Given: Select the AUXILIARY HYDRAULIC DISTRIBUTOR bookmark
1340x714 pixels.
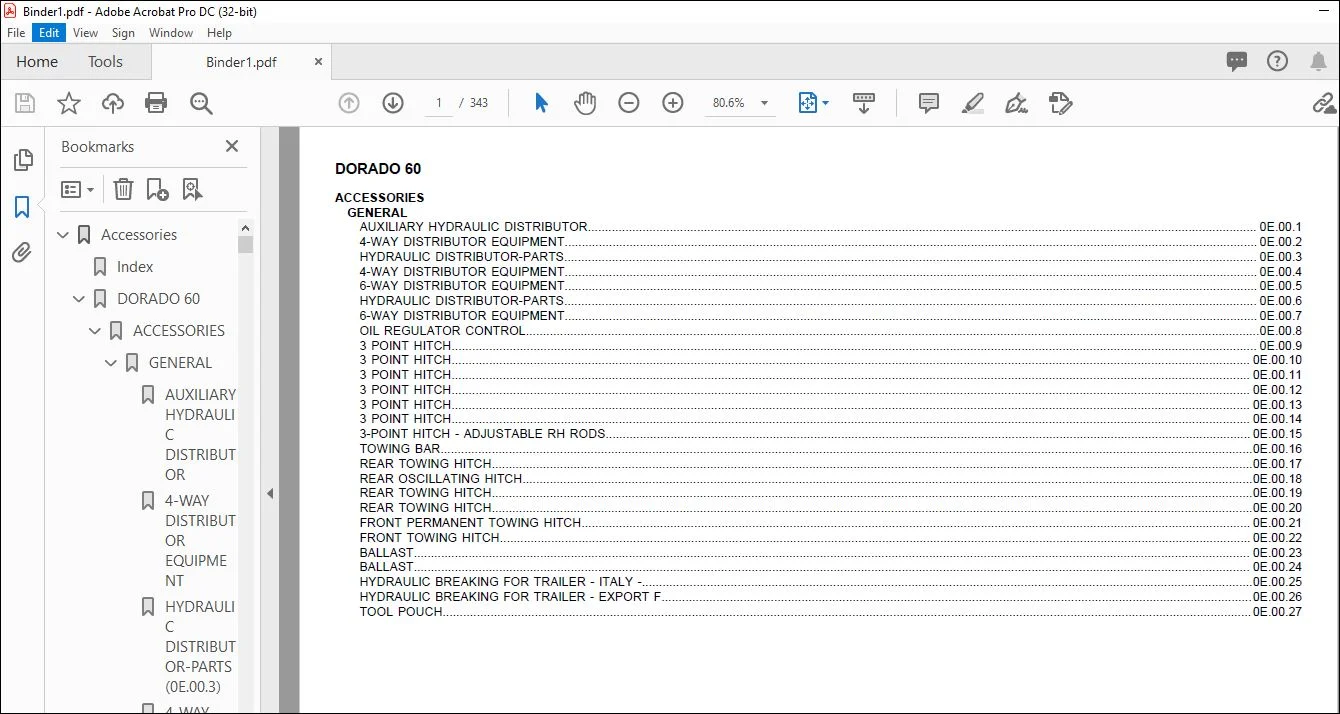Looking at the screenshot, I should click(x=200, y=435).
